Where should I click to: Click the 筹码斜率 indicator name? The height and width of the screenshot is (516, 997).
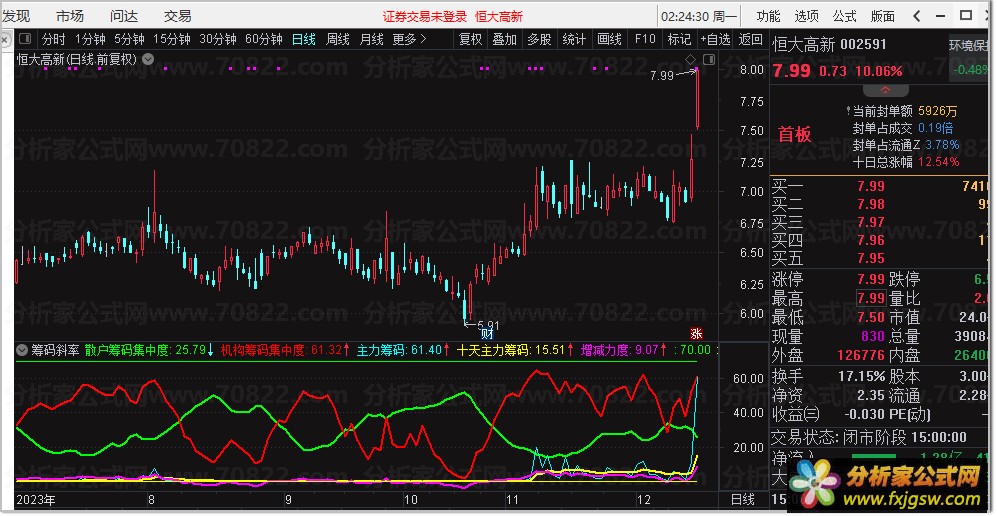[55, 350]
